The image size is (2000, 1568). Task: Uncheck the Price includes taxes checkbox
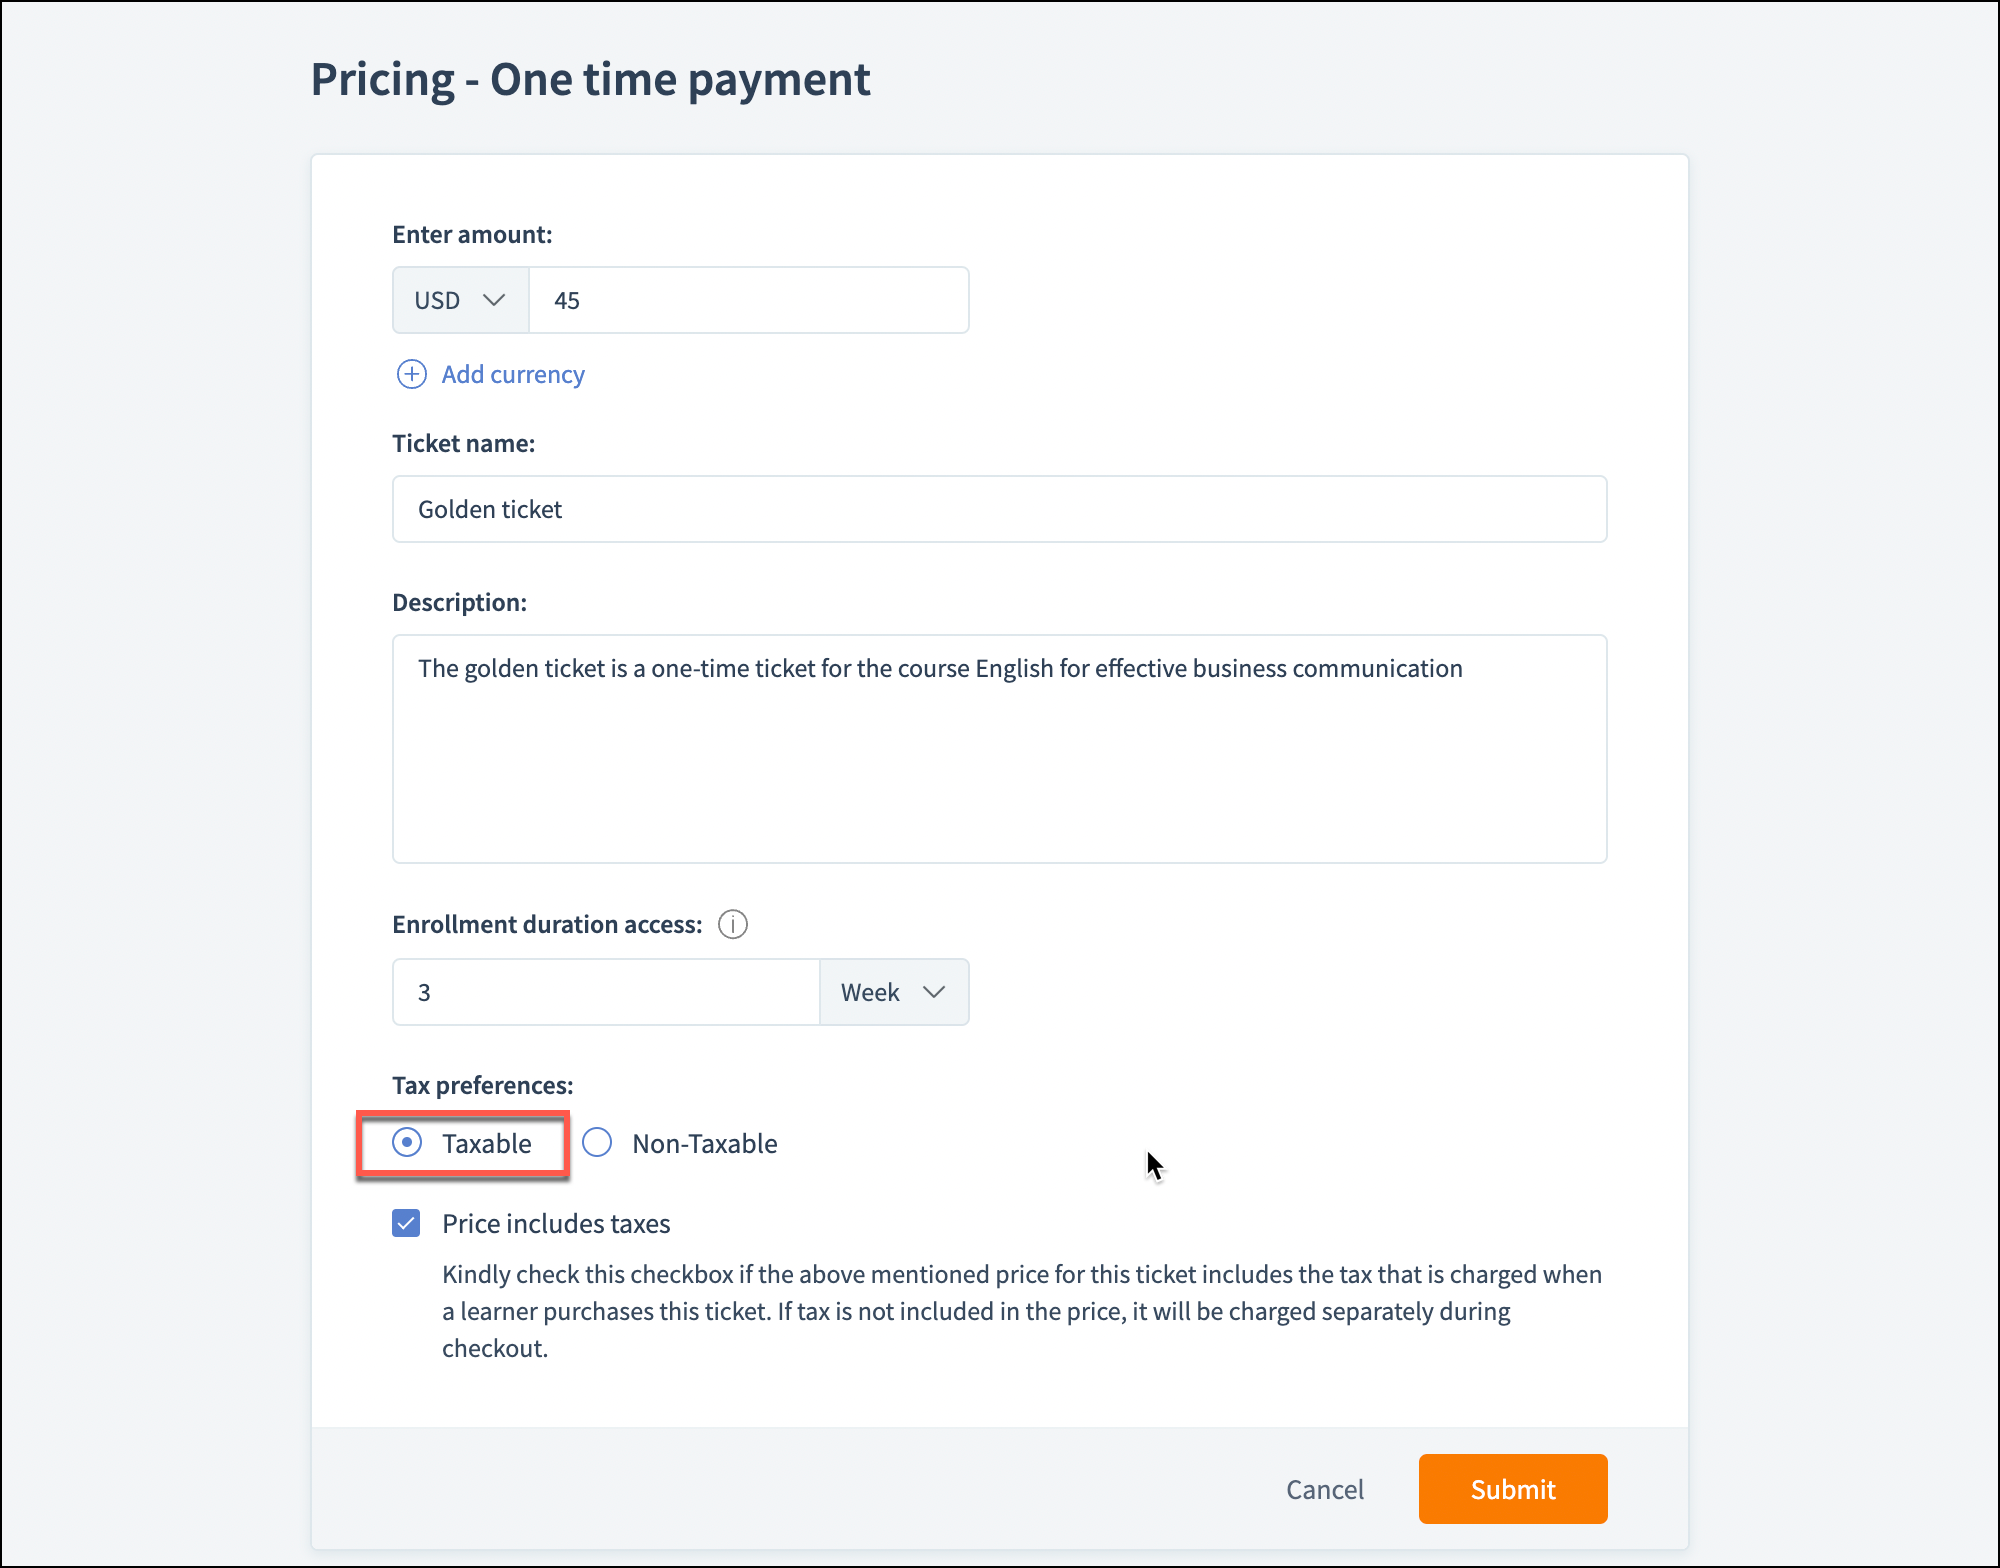[406, 1223]
